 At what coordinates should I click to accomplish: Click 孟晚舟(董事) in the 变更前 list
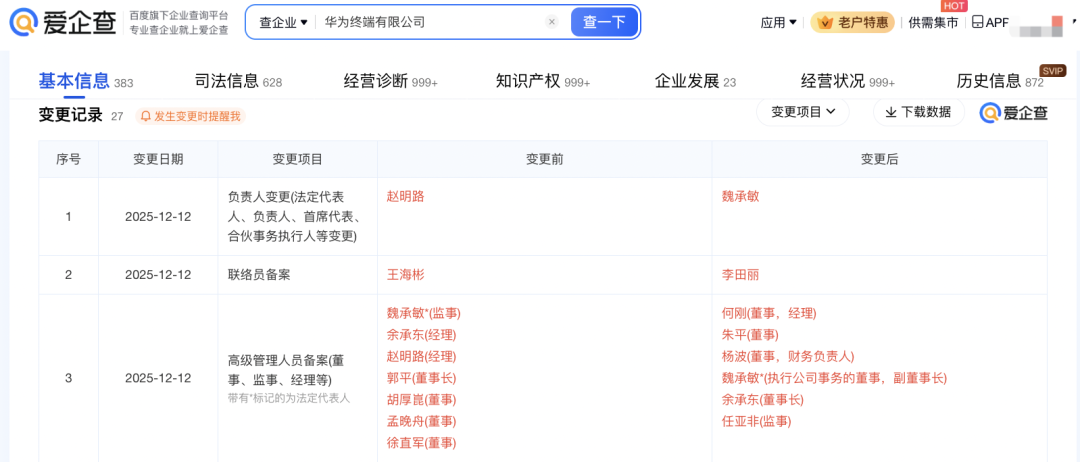coord(421,421)
